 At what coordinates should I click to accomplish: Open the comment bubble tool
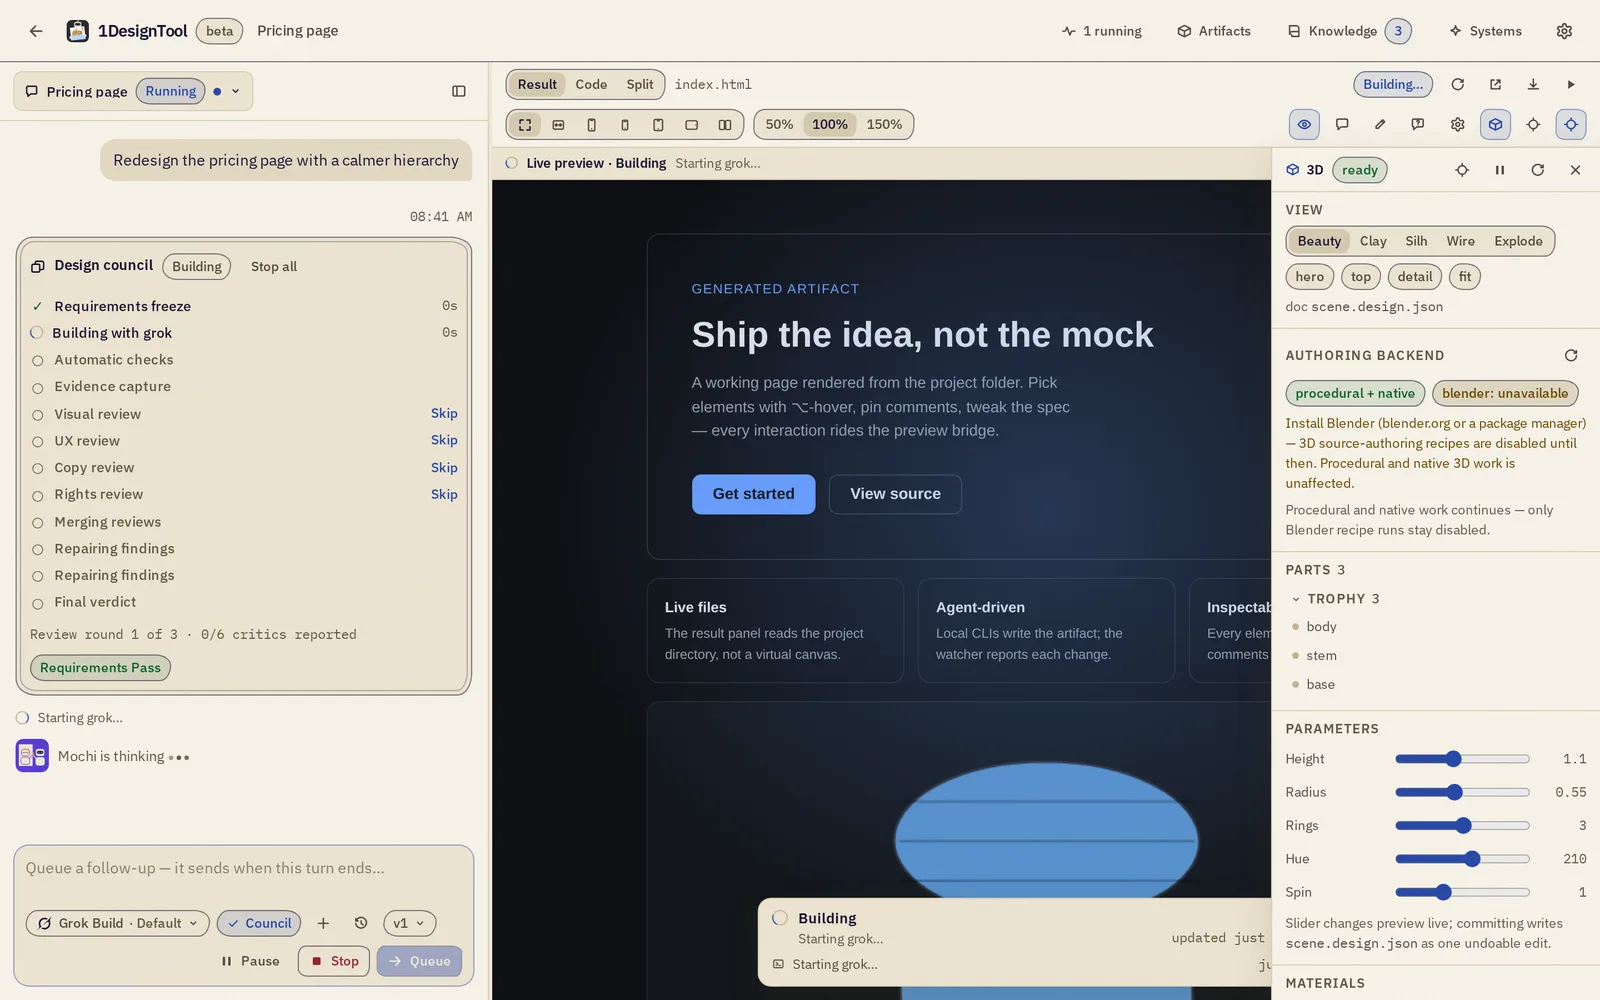click(x=1342, y=124)
